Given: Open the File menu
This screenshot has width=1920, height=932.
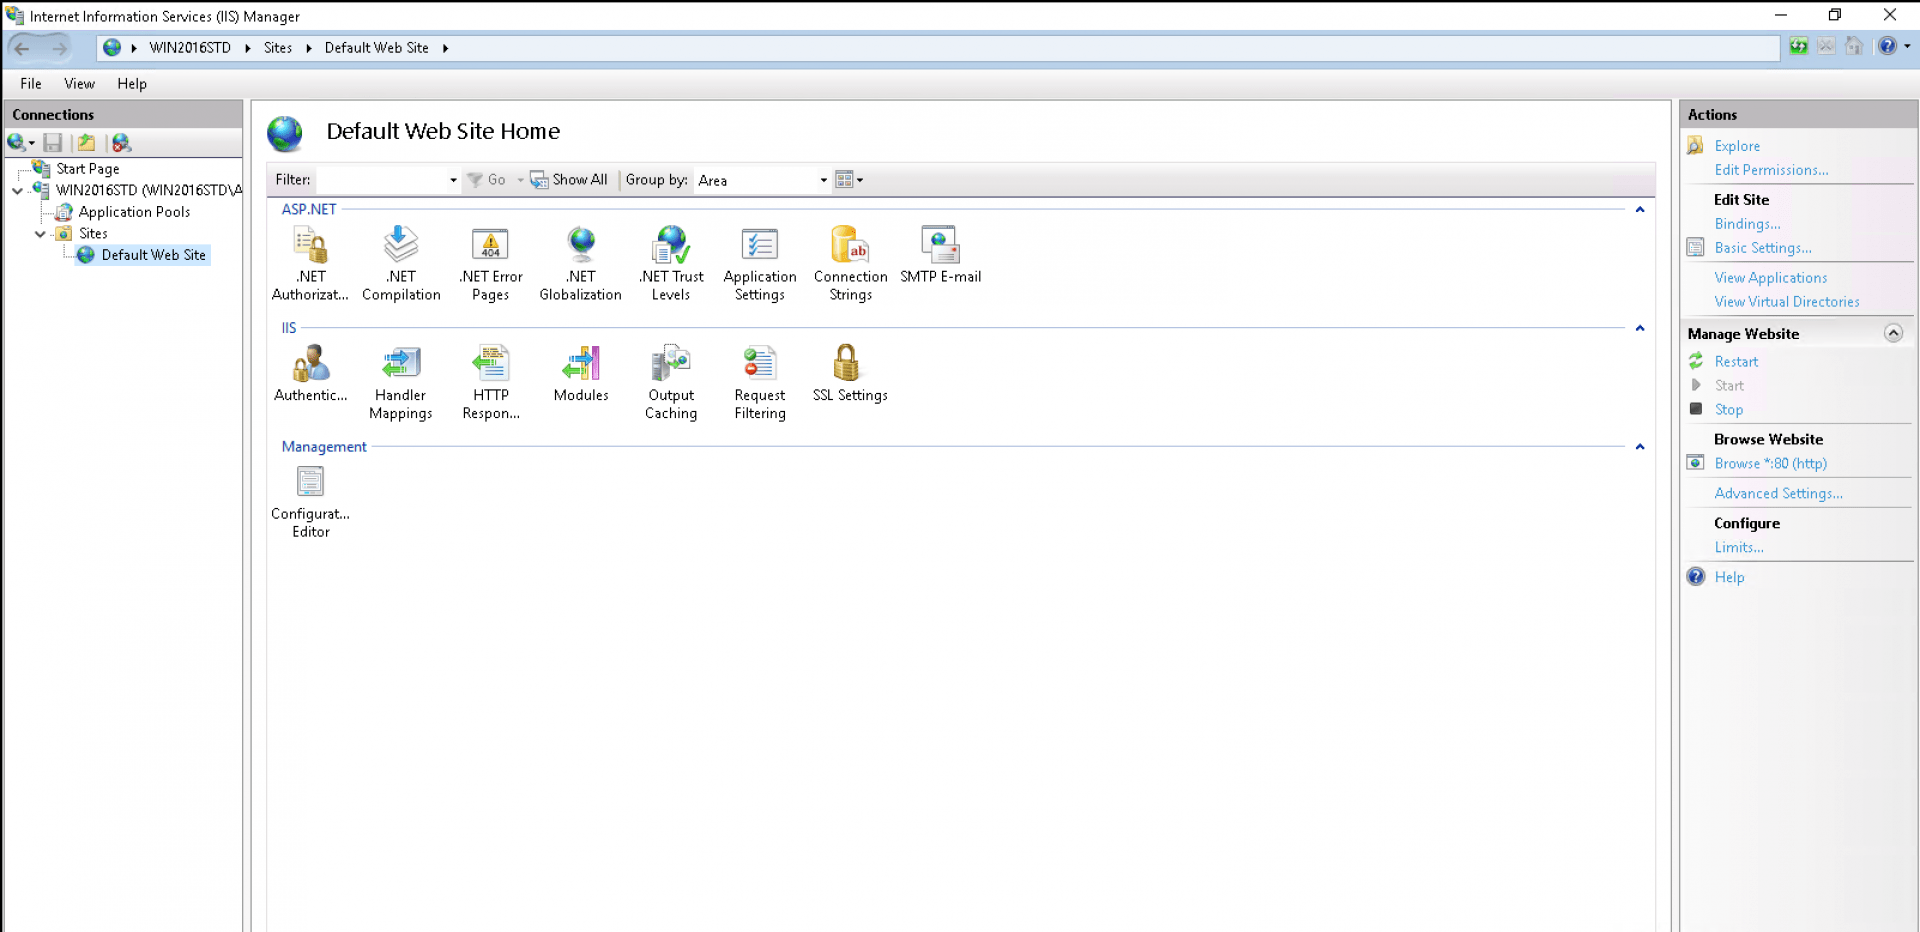Looking at the screenshot, I should click(31, 84).
